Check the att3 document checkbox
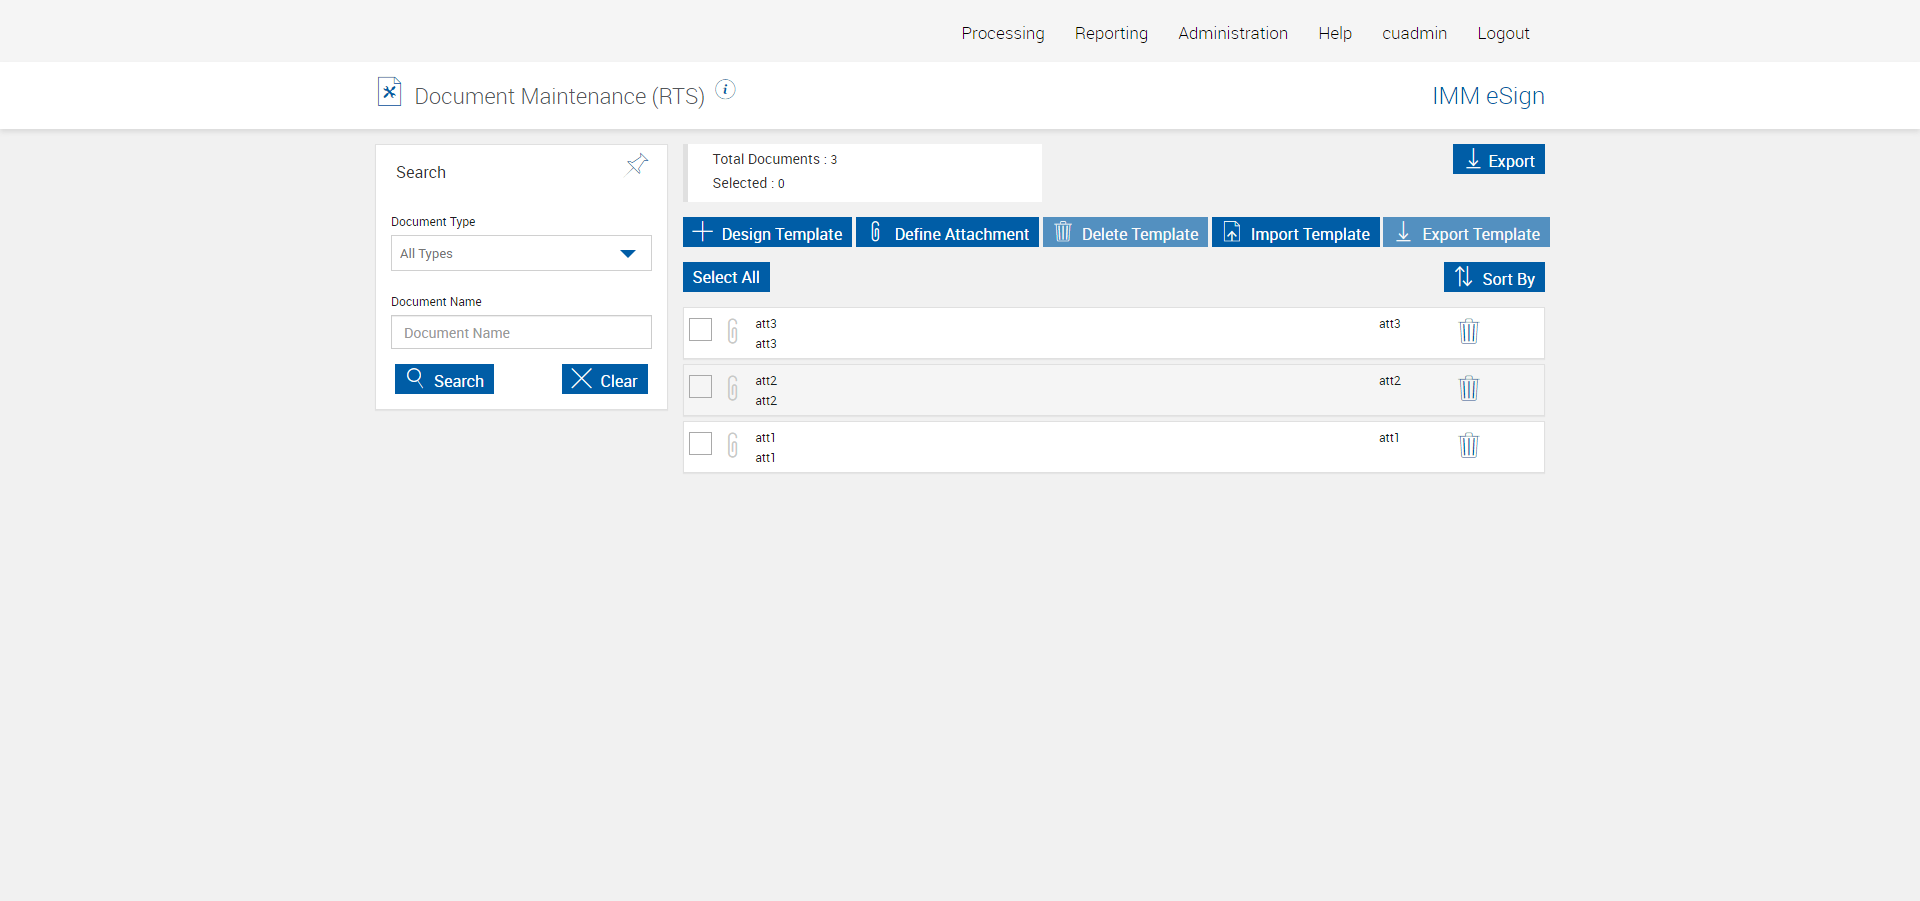 [701, 329]
